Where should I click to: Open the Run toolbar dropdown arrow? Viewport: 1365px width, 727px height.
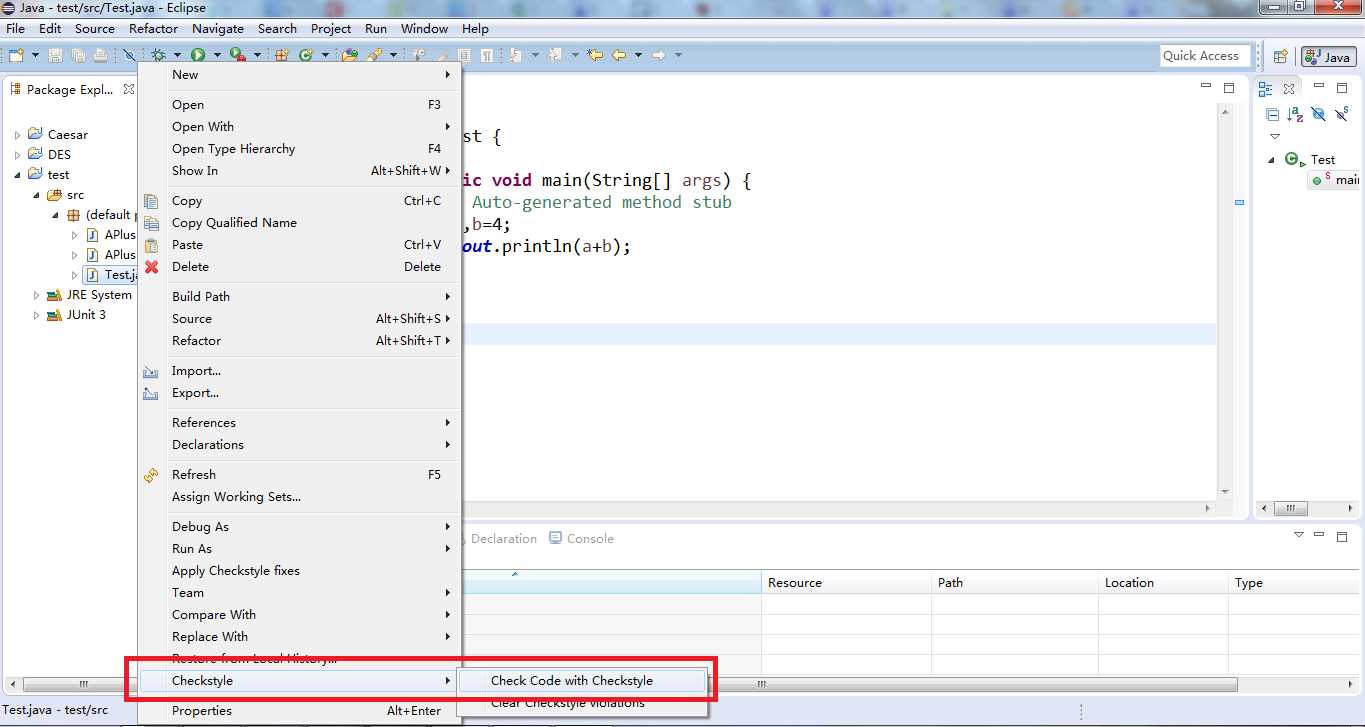coord(217,55)
